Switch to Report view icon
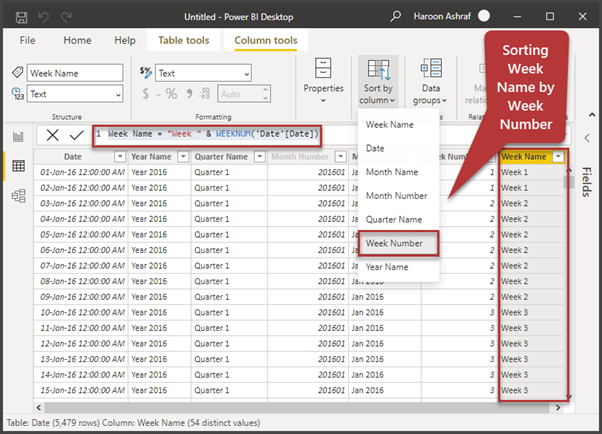This screenshot has width=602, height=434. click(18, 137)
